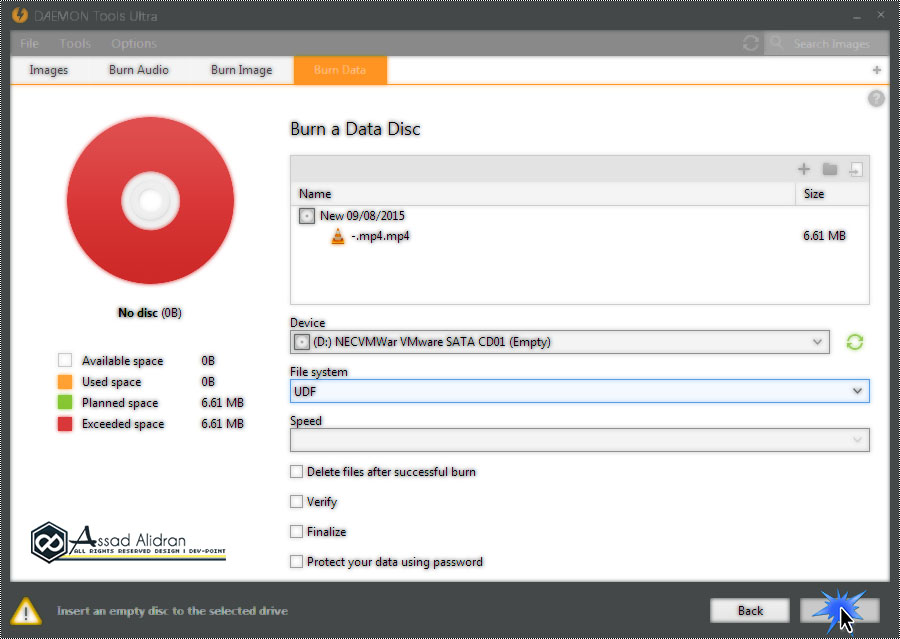
Task: Open the Tools menu
Action: [75, 44]
